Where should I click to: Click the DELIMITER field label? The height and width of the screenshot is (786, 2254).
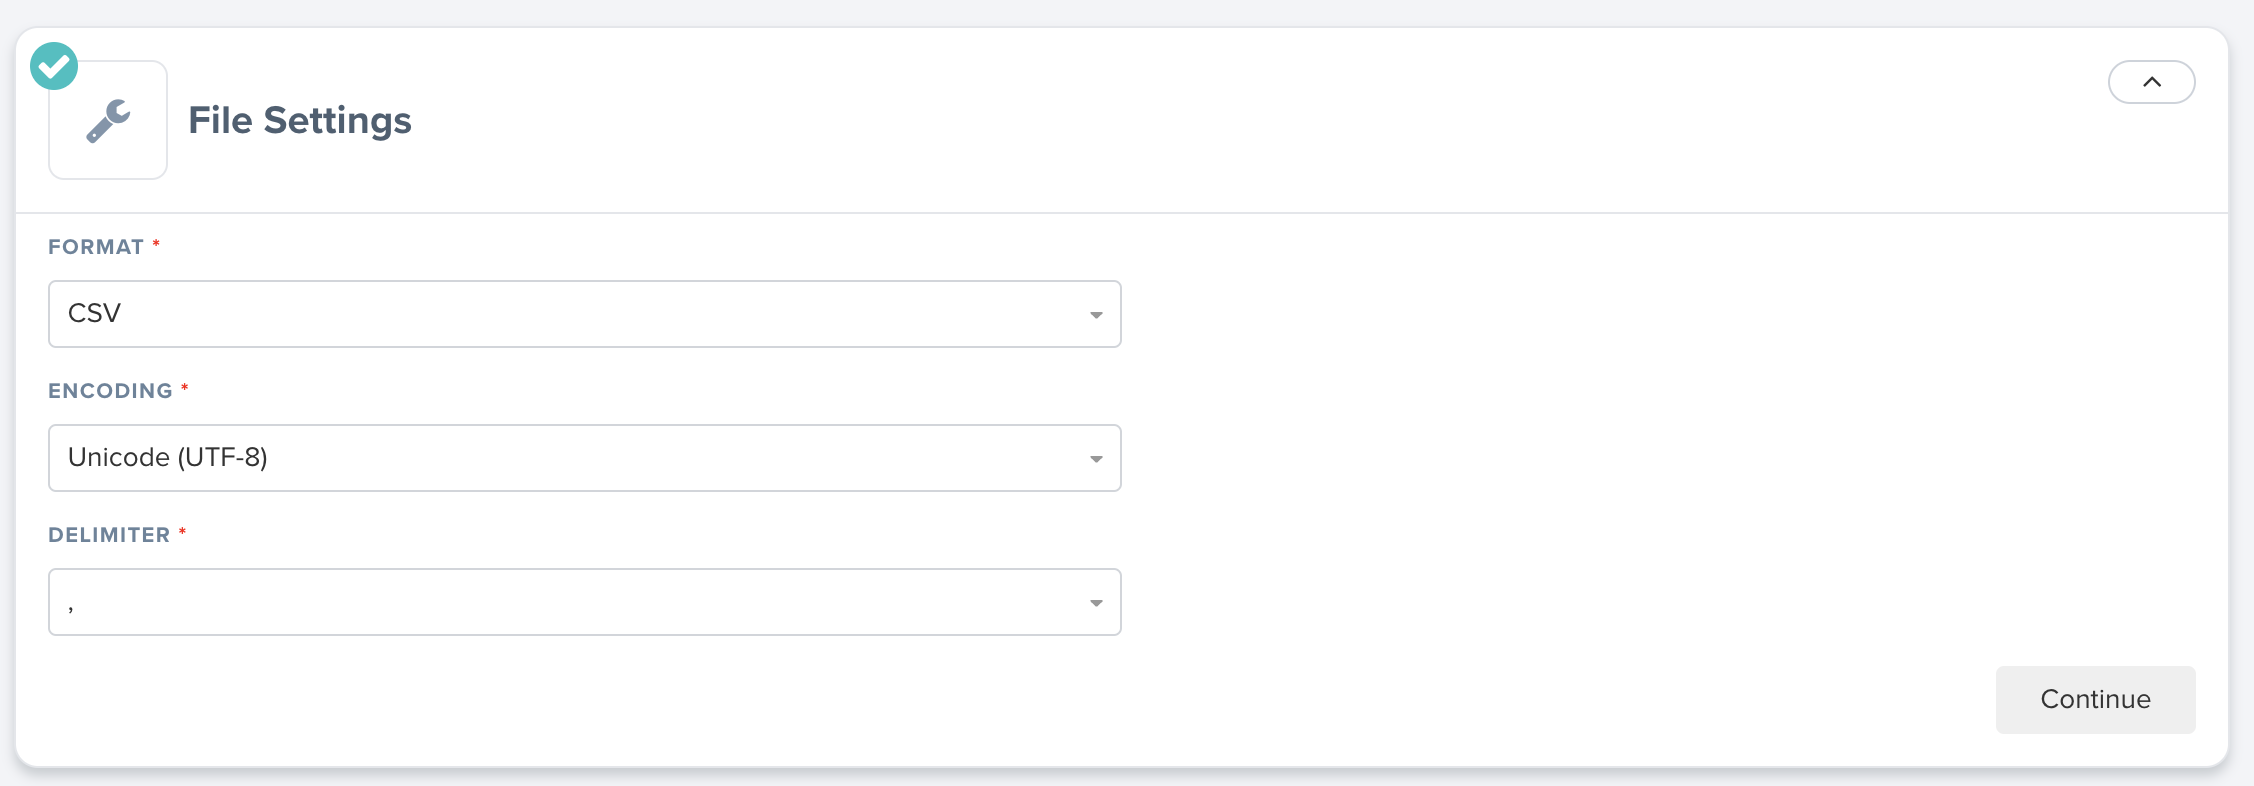109,535
